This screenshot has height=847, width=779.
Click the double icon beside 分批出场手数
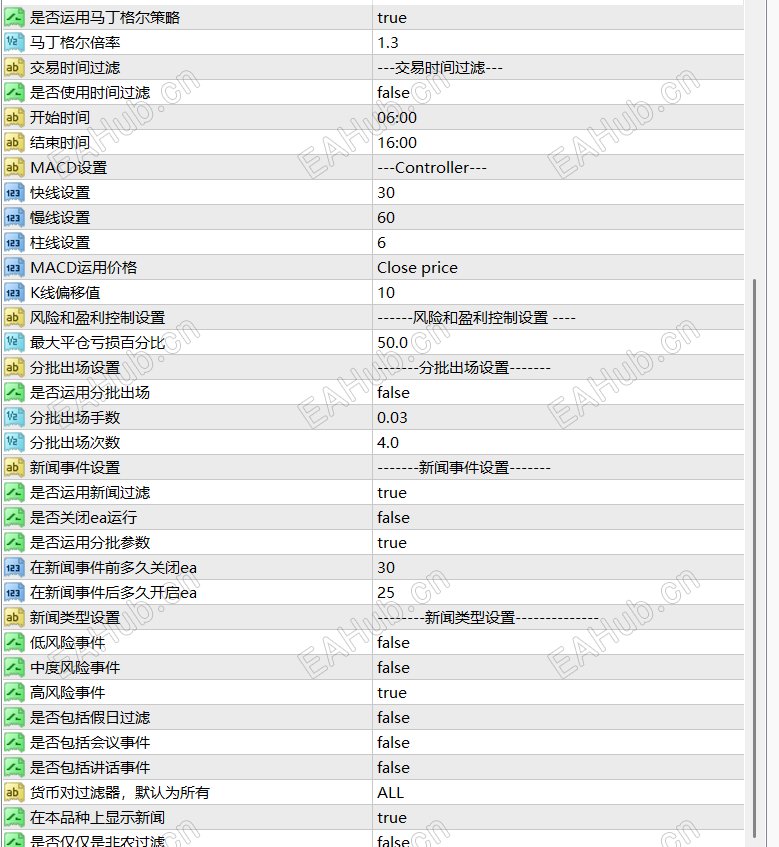(14, 418)
